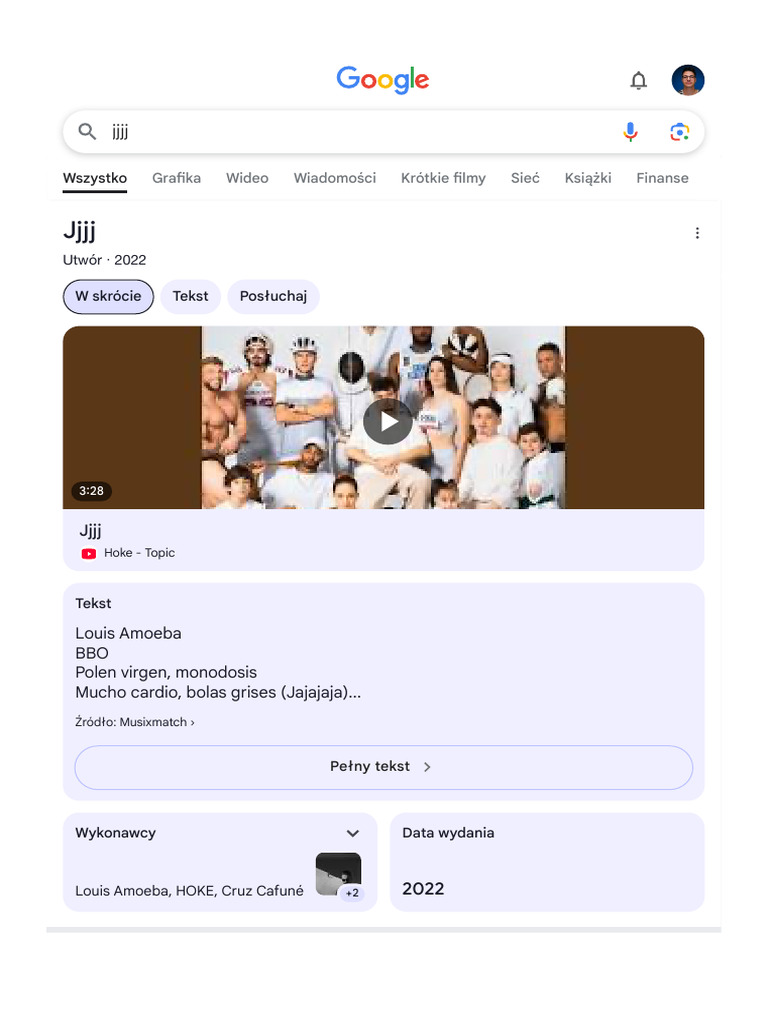Search by image with Google Lens icon
Screen dimensions: 768x1024
pyautogui.click(x=679, y=132)
